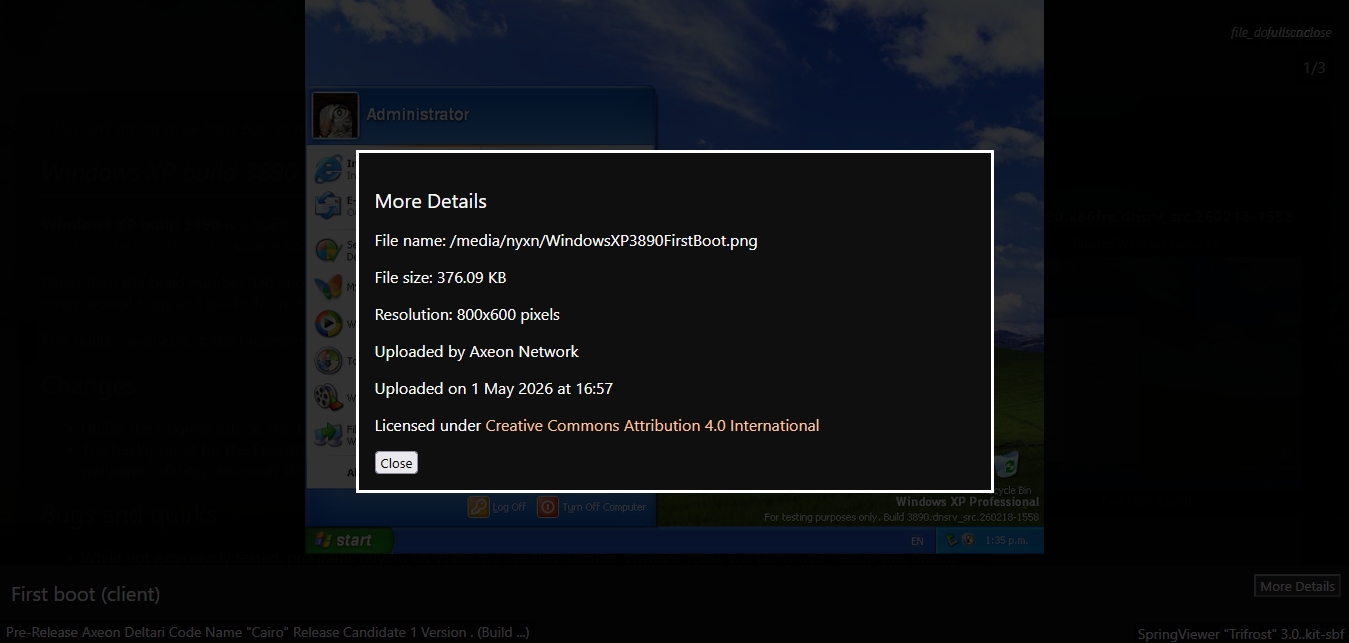1349x643 pixels.
Task: Click the File size: 376.09 KB line
Action: 440,278
